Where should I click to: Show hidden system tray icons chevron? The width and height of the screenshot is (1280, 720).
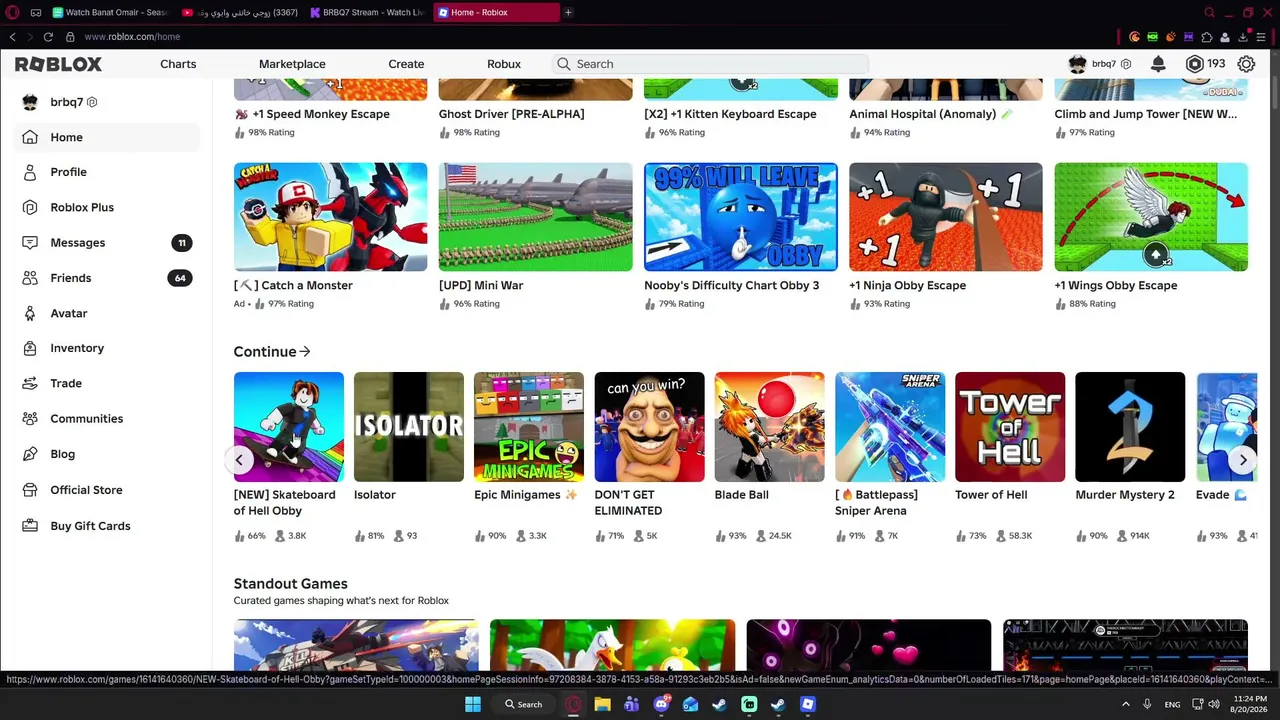pyautogui.click(x=1125, y=704)
